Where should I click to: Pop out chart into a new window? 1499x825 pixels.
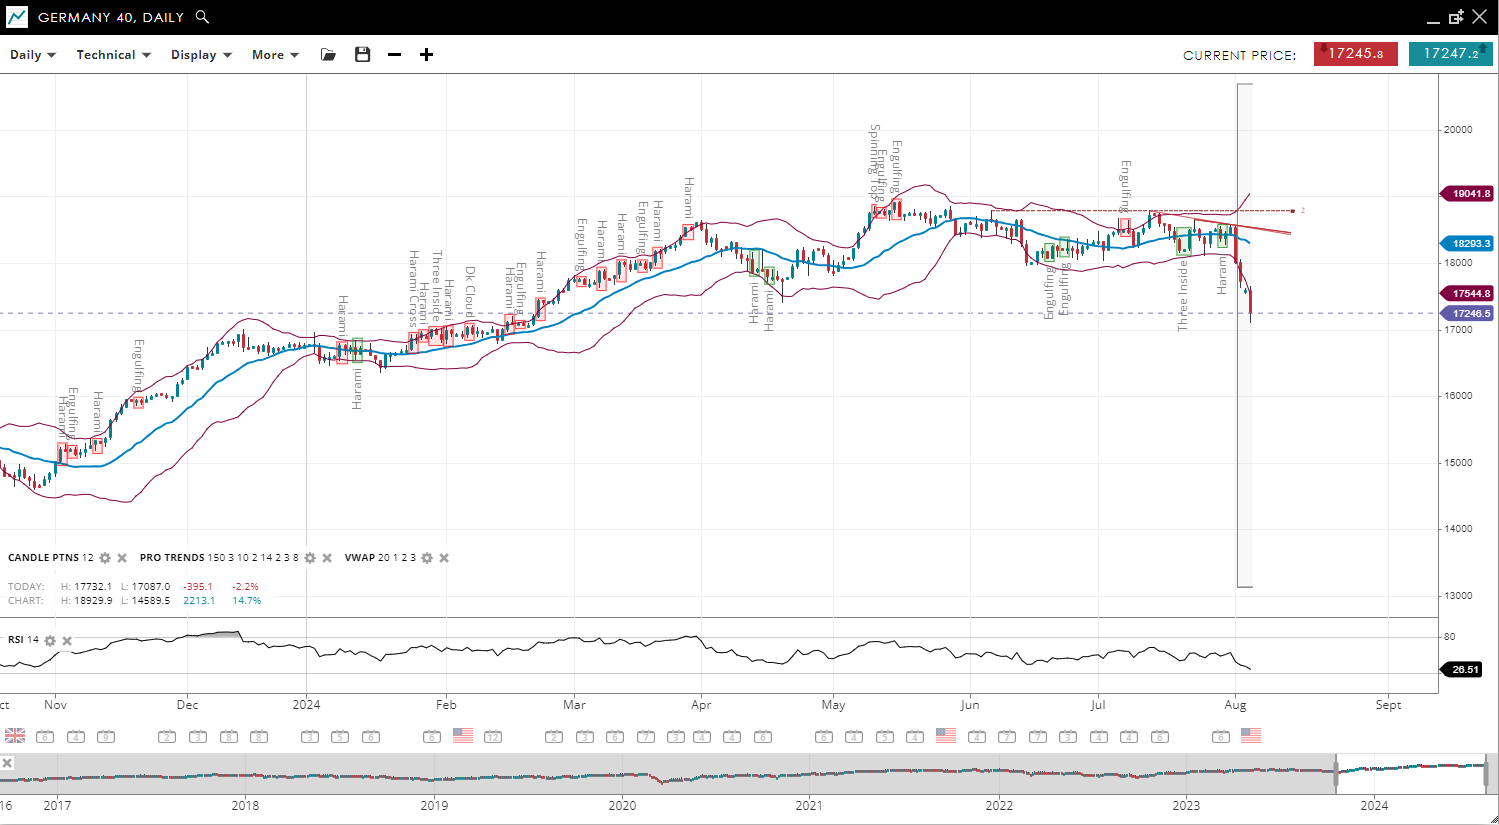(x=1456, y=17)
